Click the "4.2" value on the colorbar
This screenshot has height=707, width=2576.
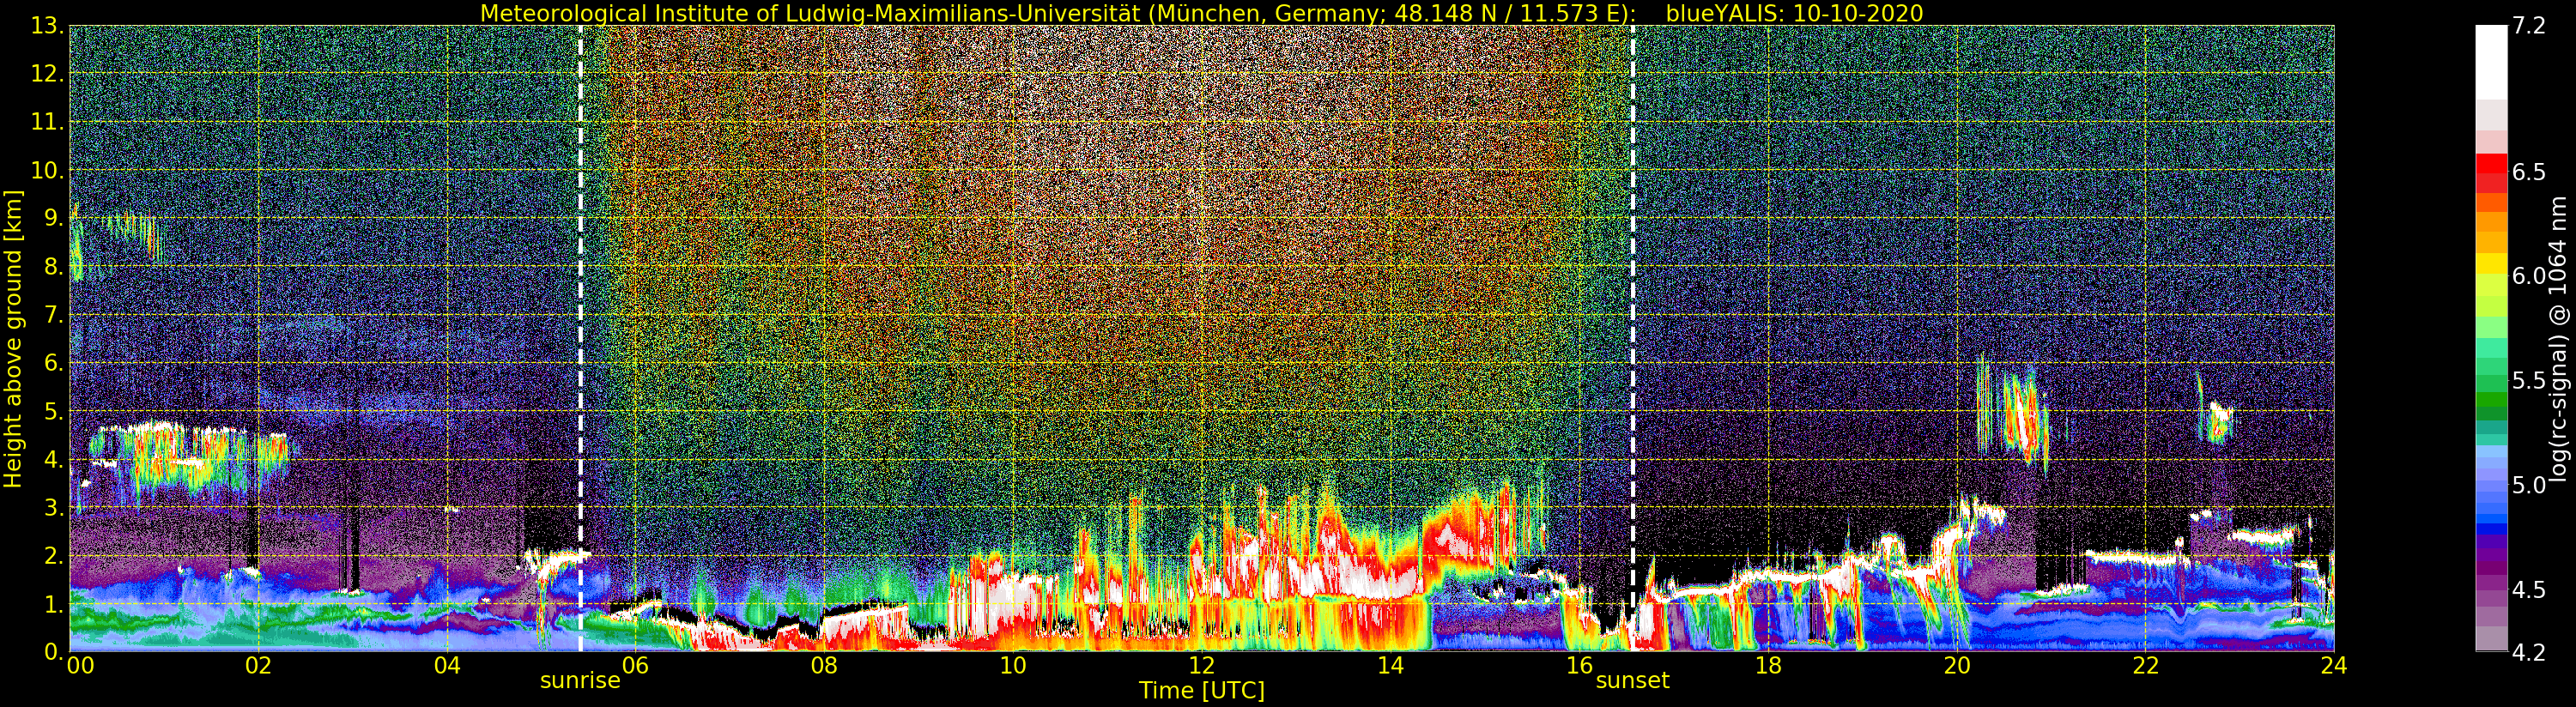(2529, 652)
